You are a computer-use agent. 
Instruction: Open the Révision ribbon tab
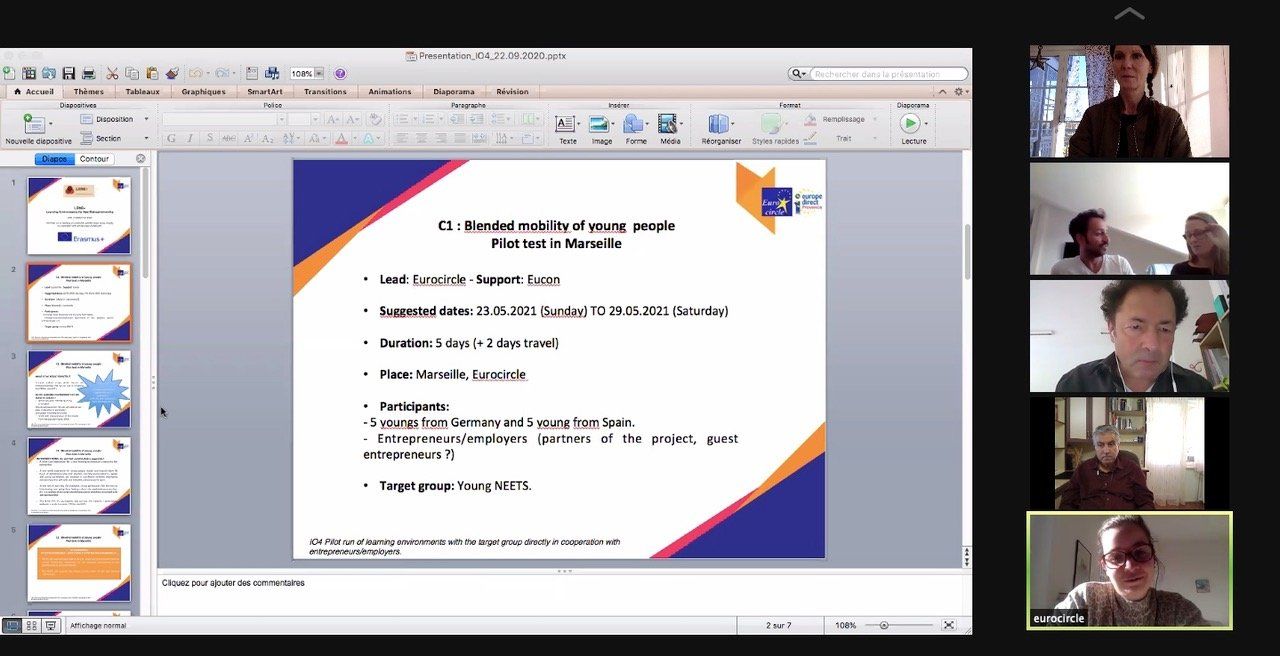[512, 91]
